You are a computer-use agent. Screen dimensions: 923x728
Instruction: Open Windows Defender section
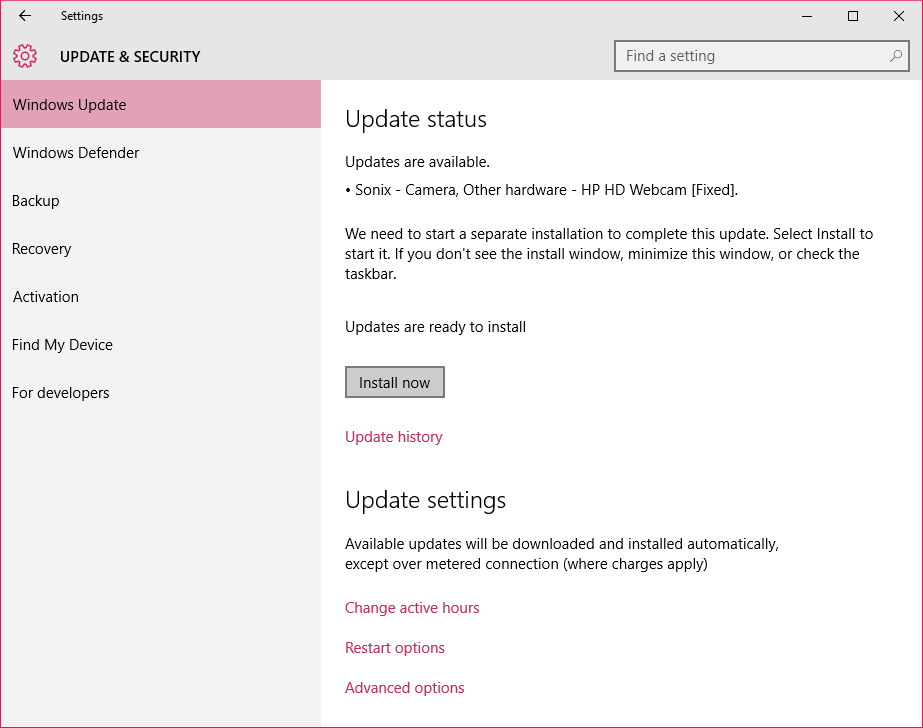point(161,152)
